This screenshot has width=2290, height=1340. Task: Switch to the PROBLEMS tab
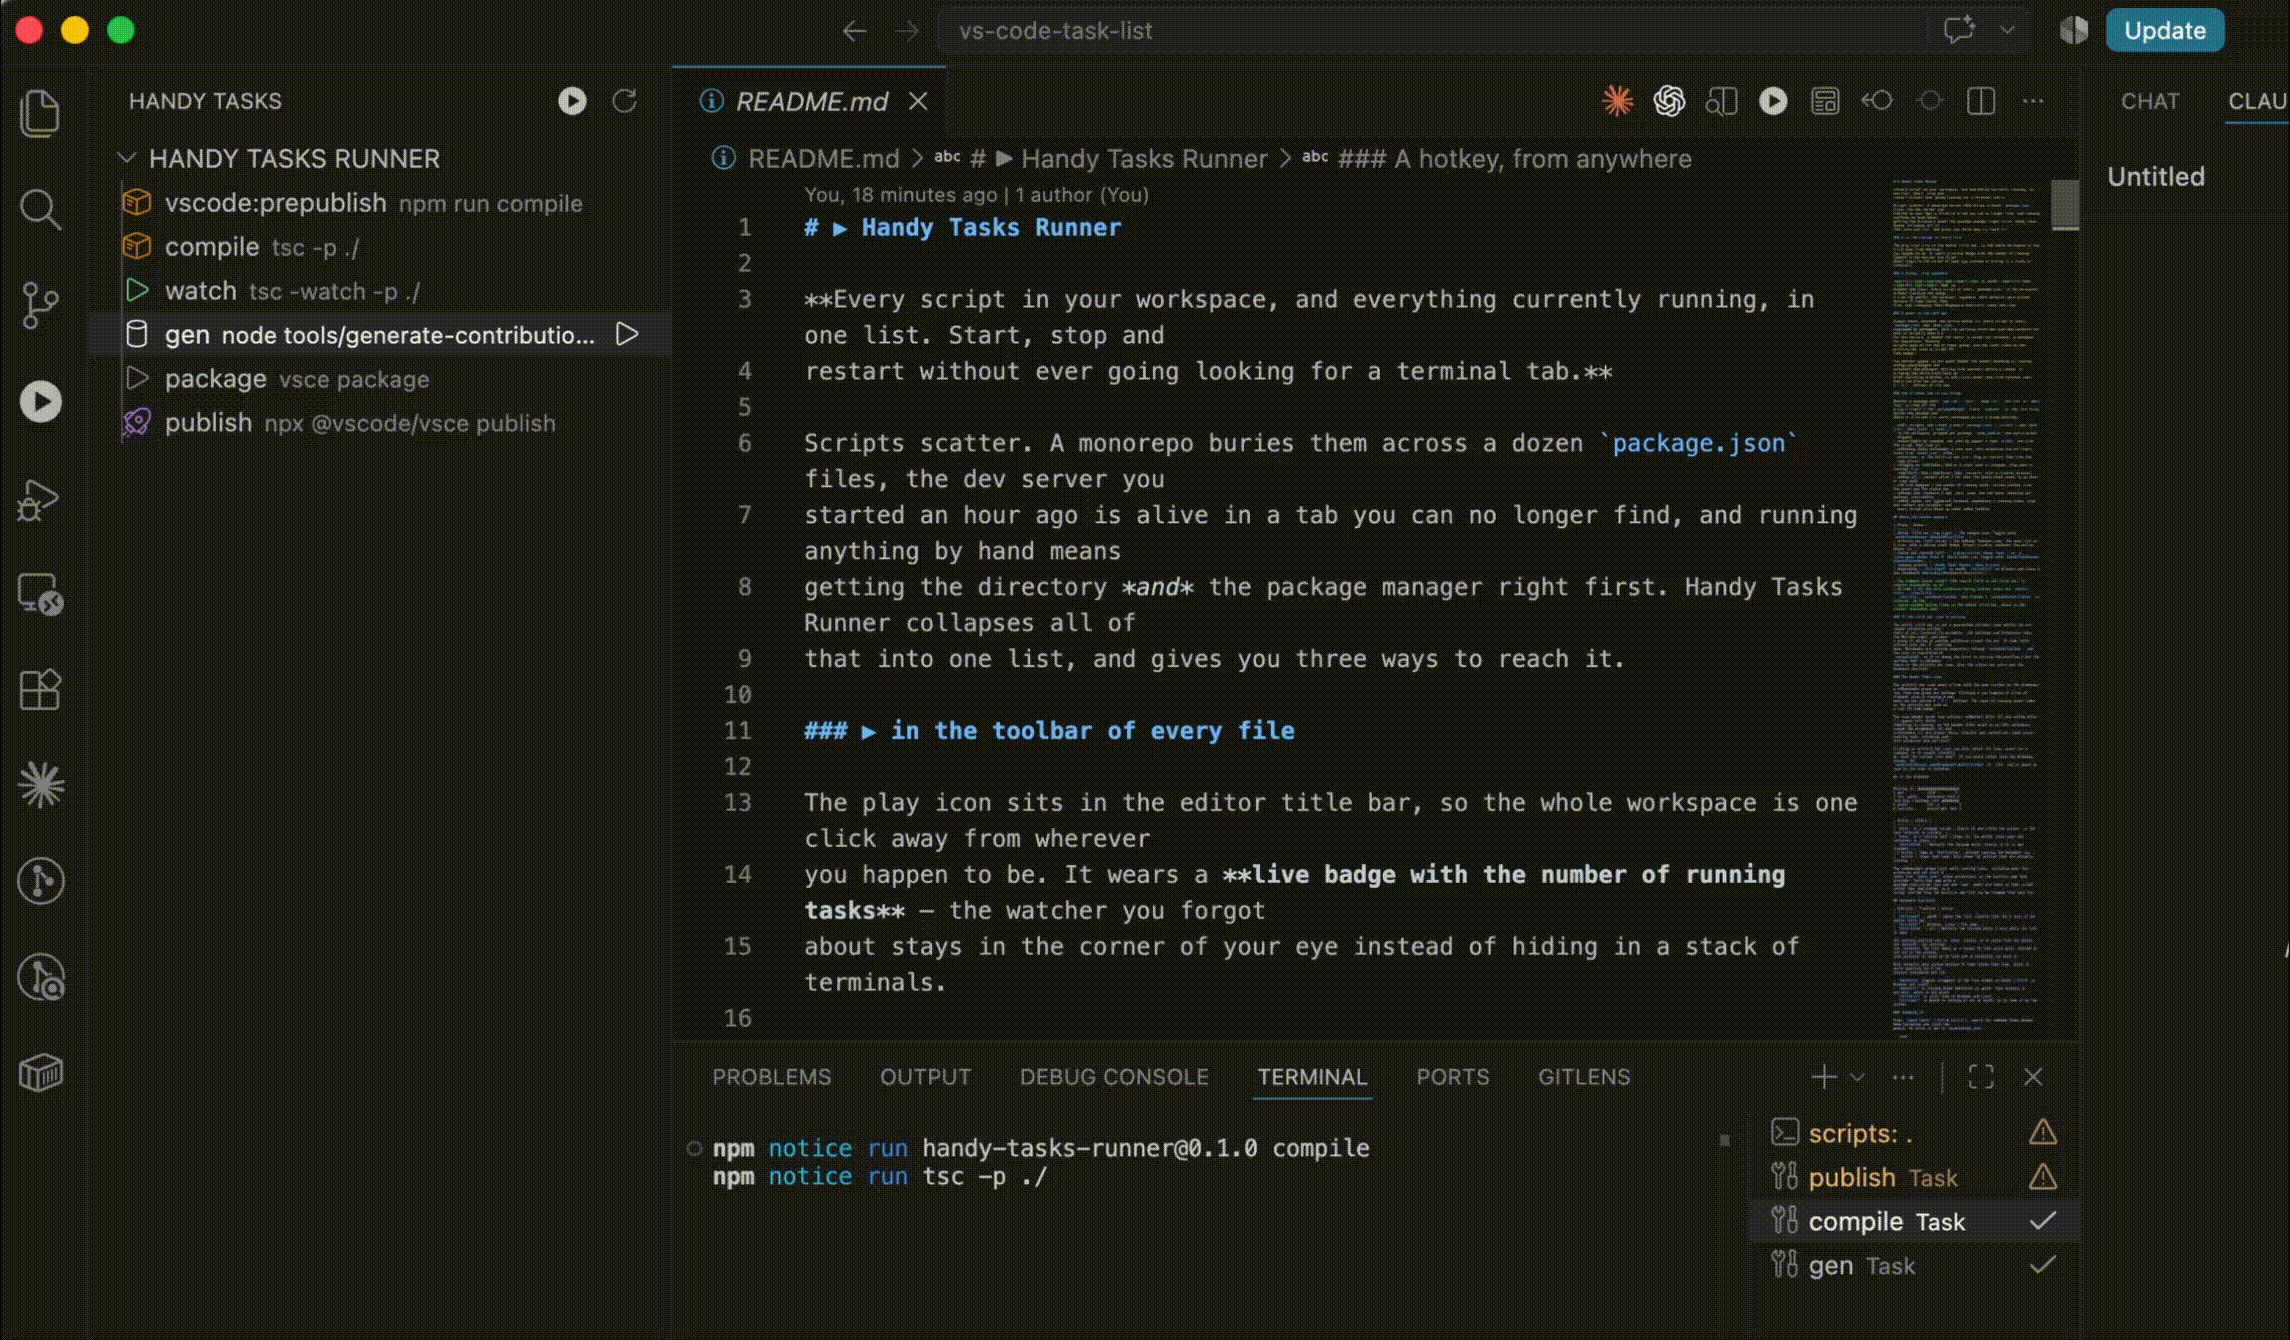click(x=771, y=1077)
